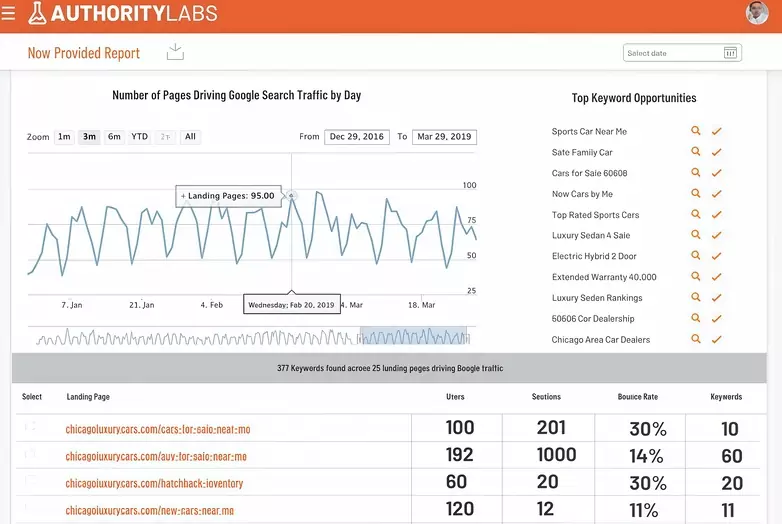Click the Keywords column header
This screenshot has width=782, height=524.
(726, 397)
